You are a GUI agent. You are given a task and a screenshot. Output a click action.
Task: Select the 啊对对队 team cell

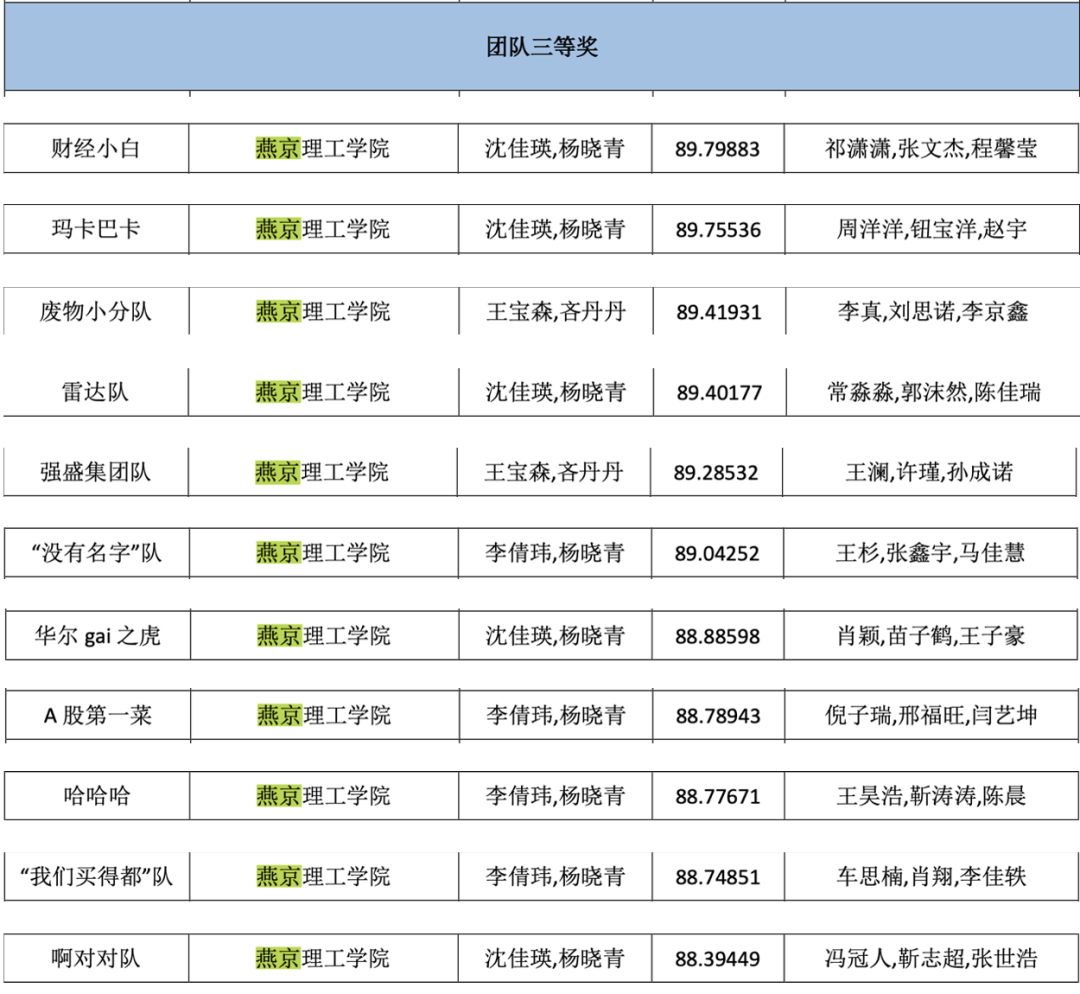[x=96, y=959]
